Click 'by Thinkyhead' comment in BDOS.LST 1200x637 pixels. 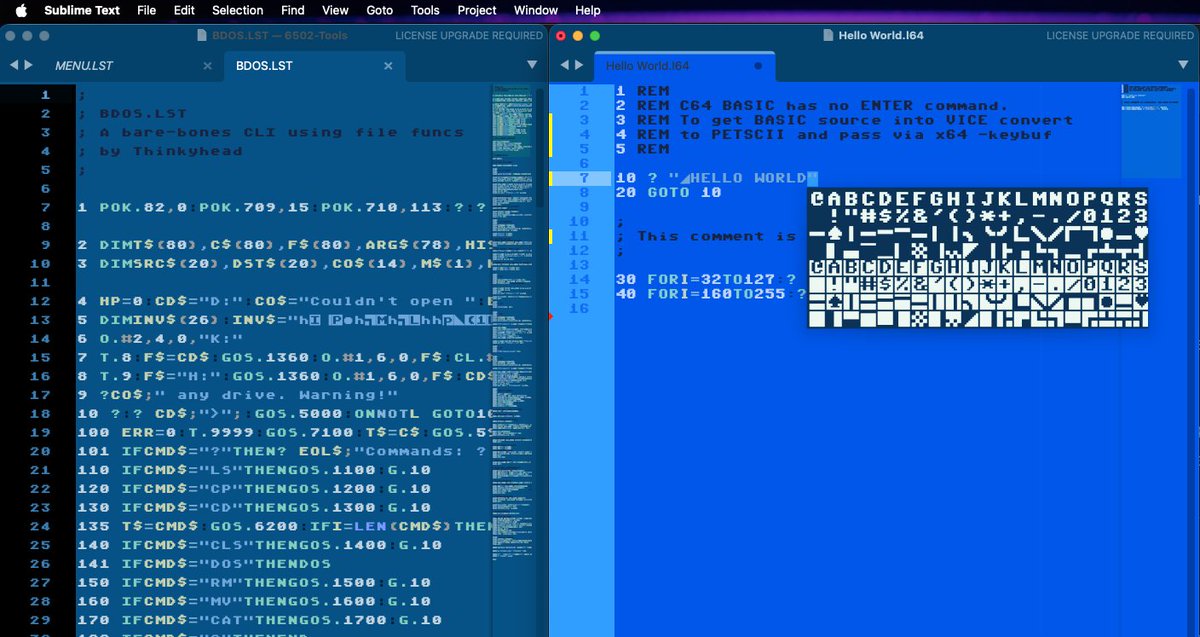point(171,151)
